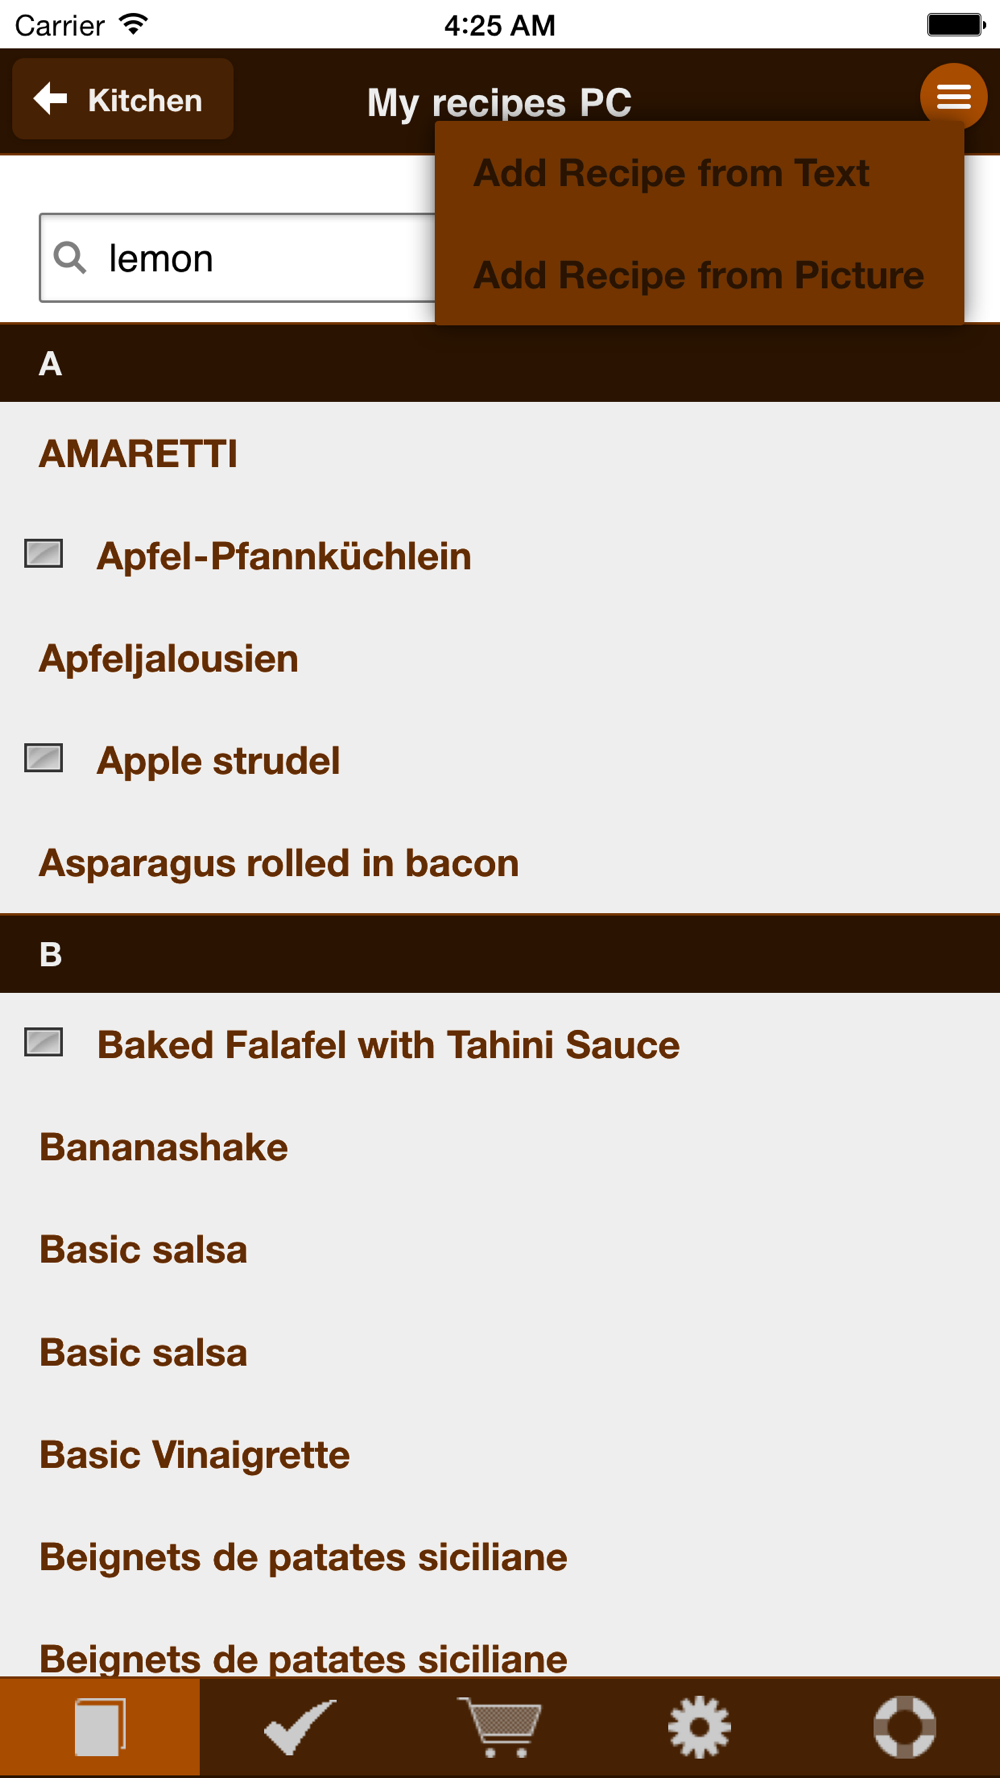Open the lifebuoy help tab
Image resolution: width=1000 pixels, height=1778 pixels.
pyautogui.click(x=904, y=1727)
